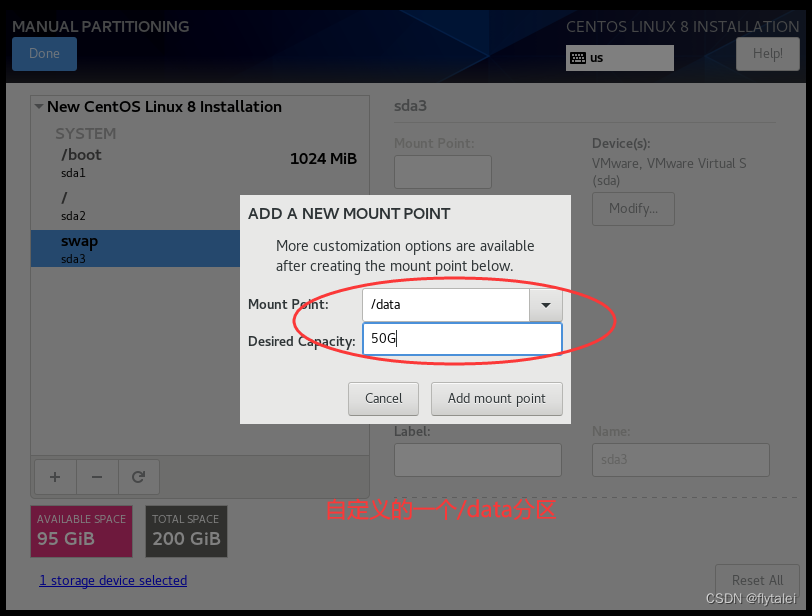The image size is (812, 616).
Task: Select the /boot sda1 partition row
Action: pyautogui.click(x=200, y=163)
